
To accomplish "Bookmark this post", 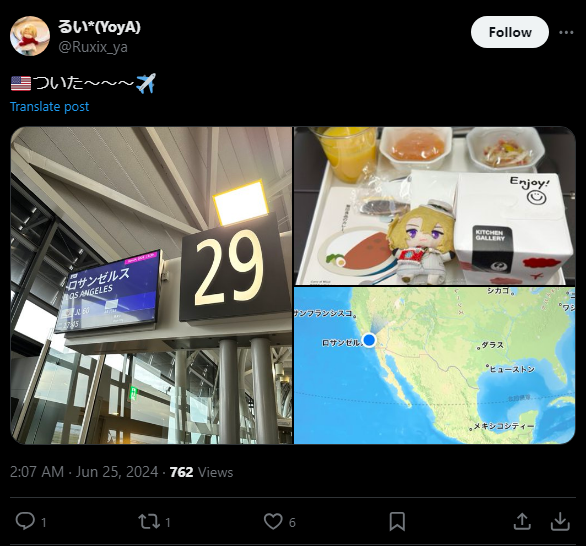I will (x=397, y=521).
